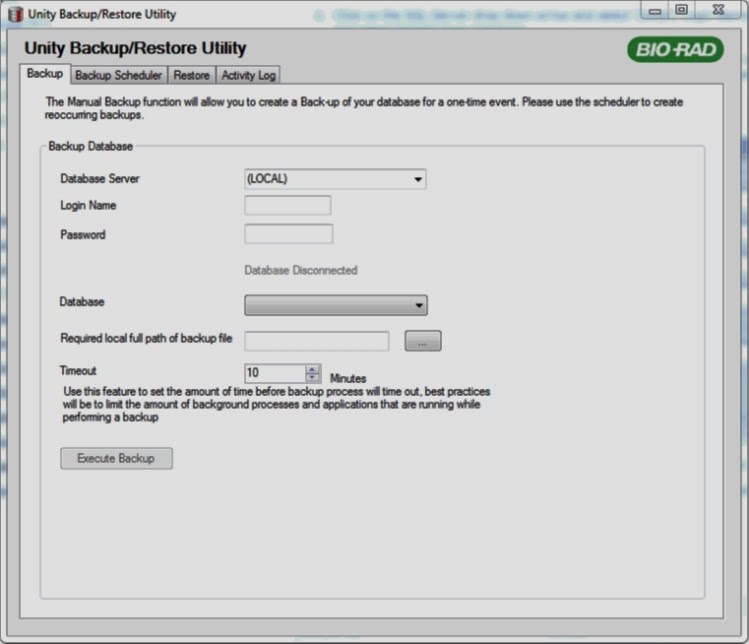
Task: Click the Bio-Rad logo
Action: click(x=675, y=49)
